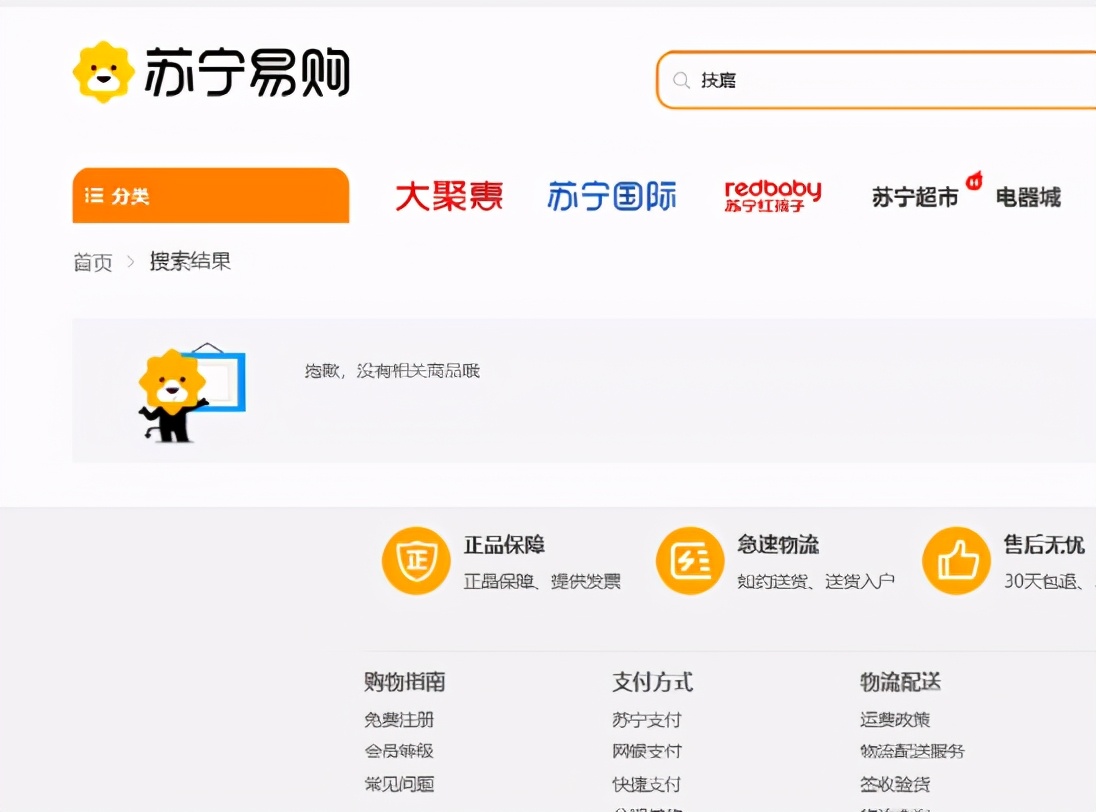Image resolution: width=1096 pixels, height=812 pixels.
Task: Click the 正品保障 heading
Action: pos(504,545)
